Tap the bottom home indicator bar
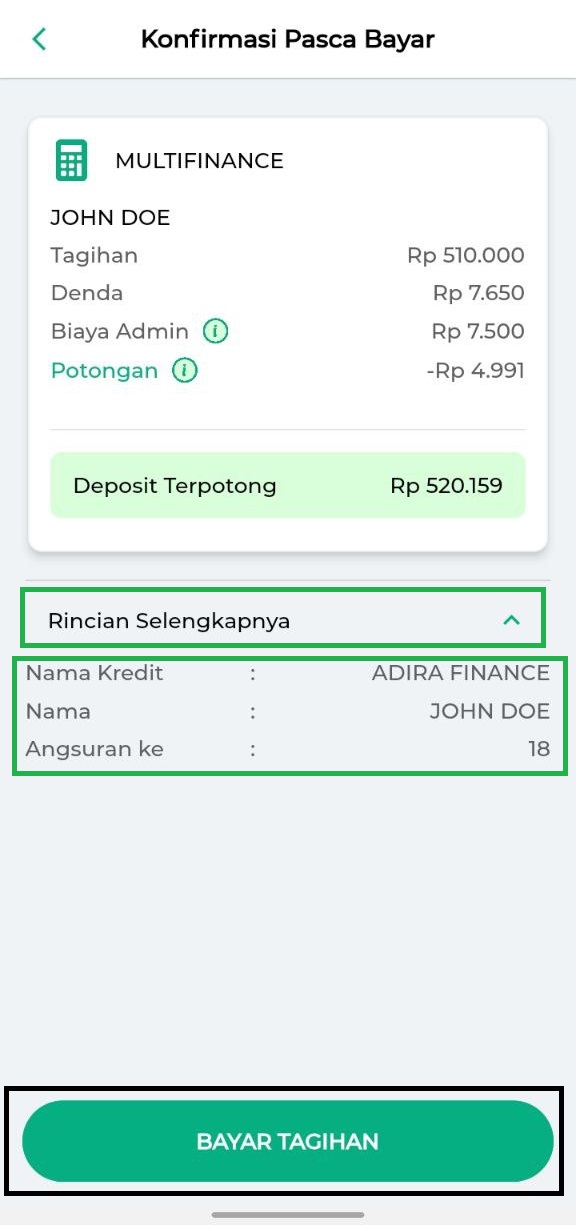Screen dimensions: 576x1225 pyautogui.click(x=288, y=1215)
